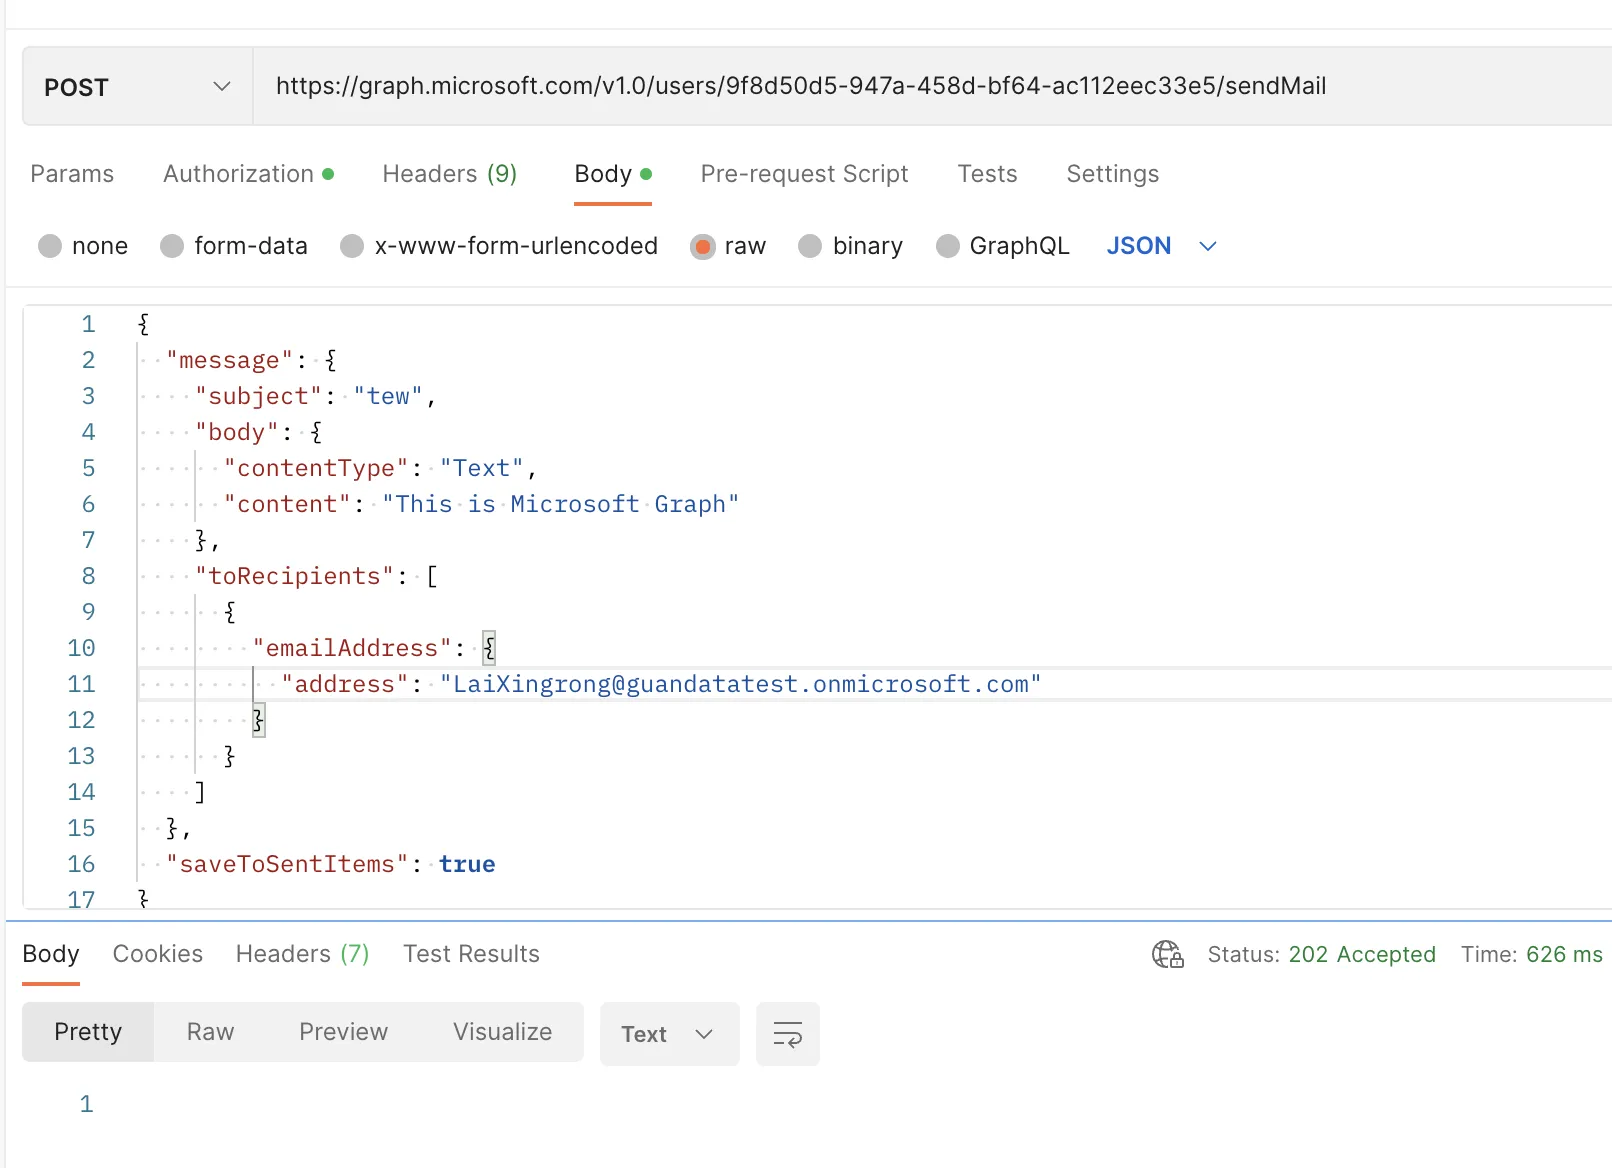Open the response Text format dropdown
Screen dimensions: 1612x1168
[x=668, y=1034]
